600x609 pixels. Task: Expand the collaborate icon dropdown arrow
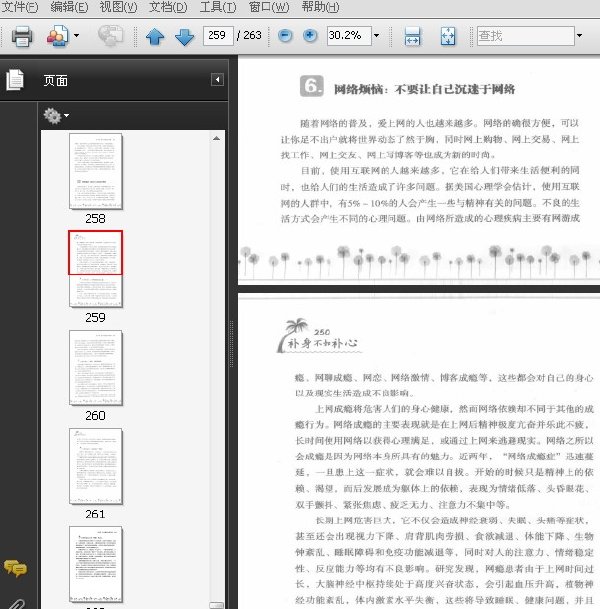[77, 36]
